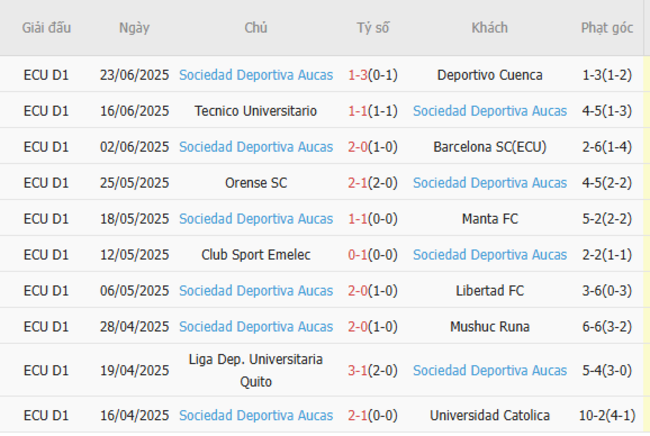
Task: Select the 10-2(4-1) corner kicks cell
Action: pyautogui.click(x=607, y=415)
